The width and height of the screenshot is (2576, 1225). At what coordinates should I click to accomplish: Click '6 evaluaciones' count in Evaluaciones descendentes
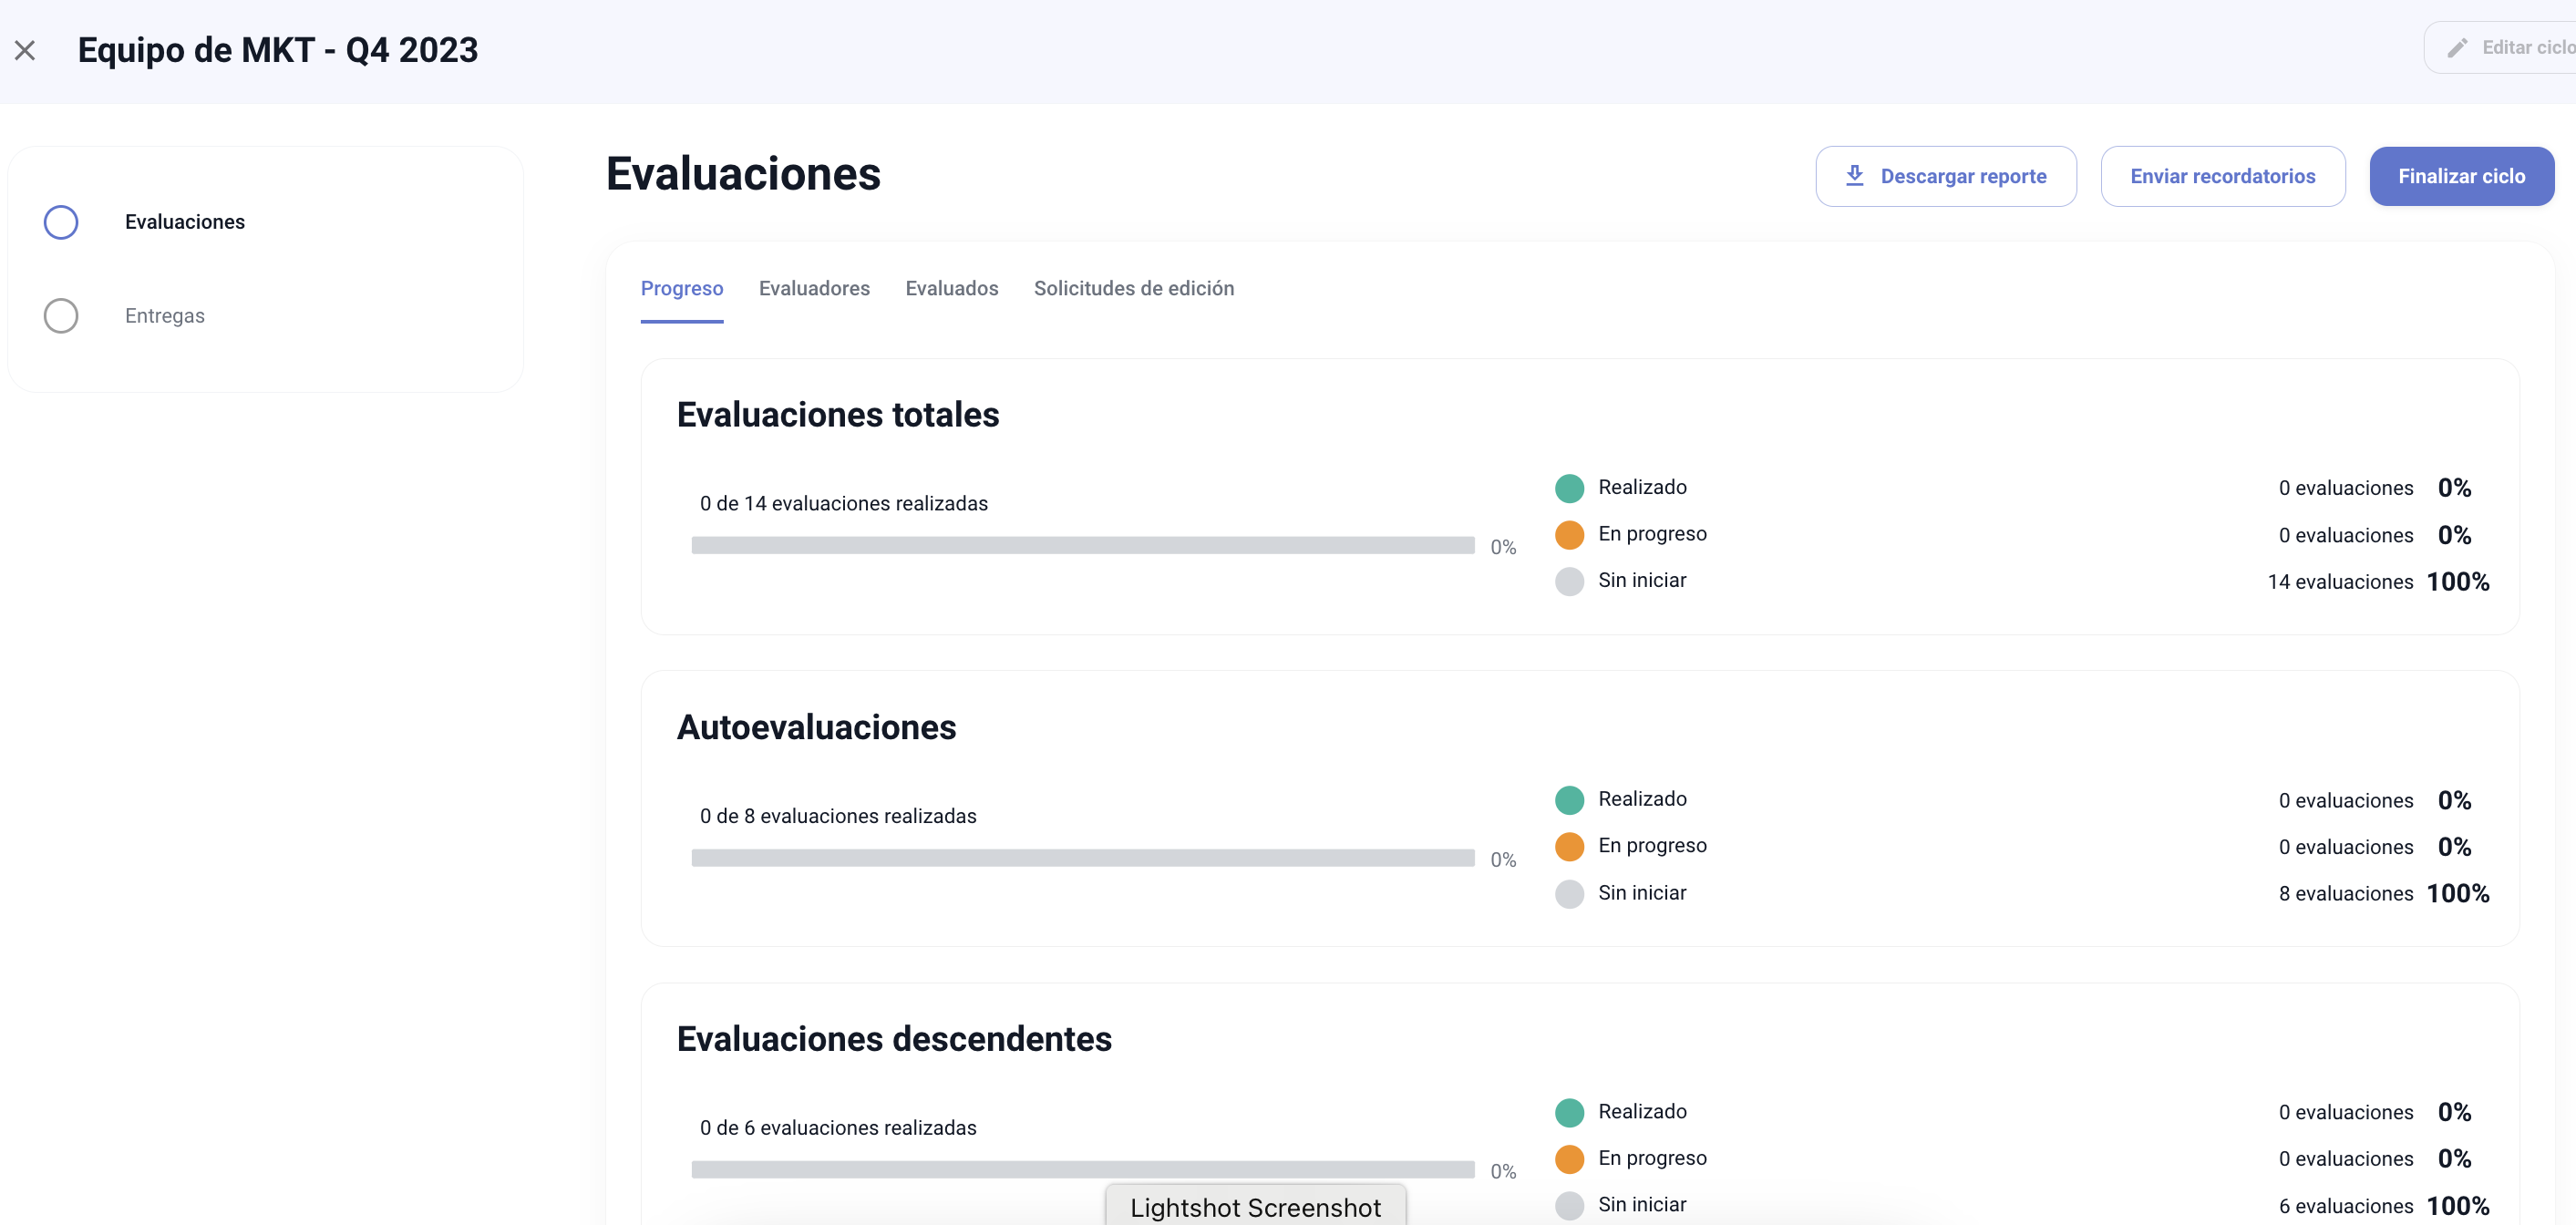pos(2346,1206)
